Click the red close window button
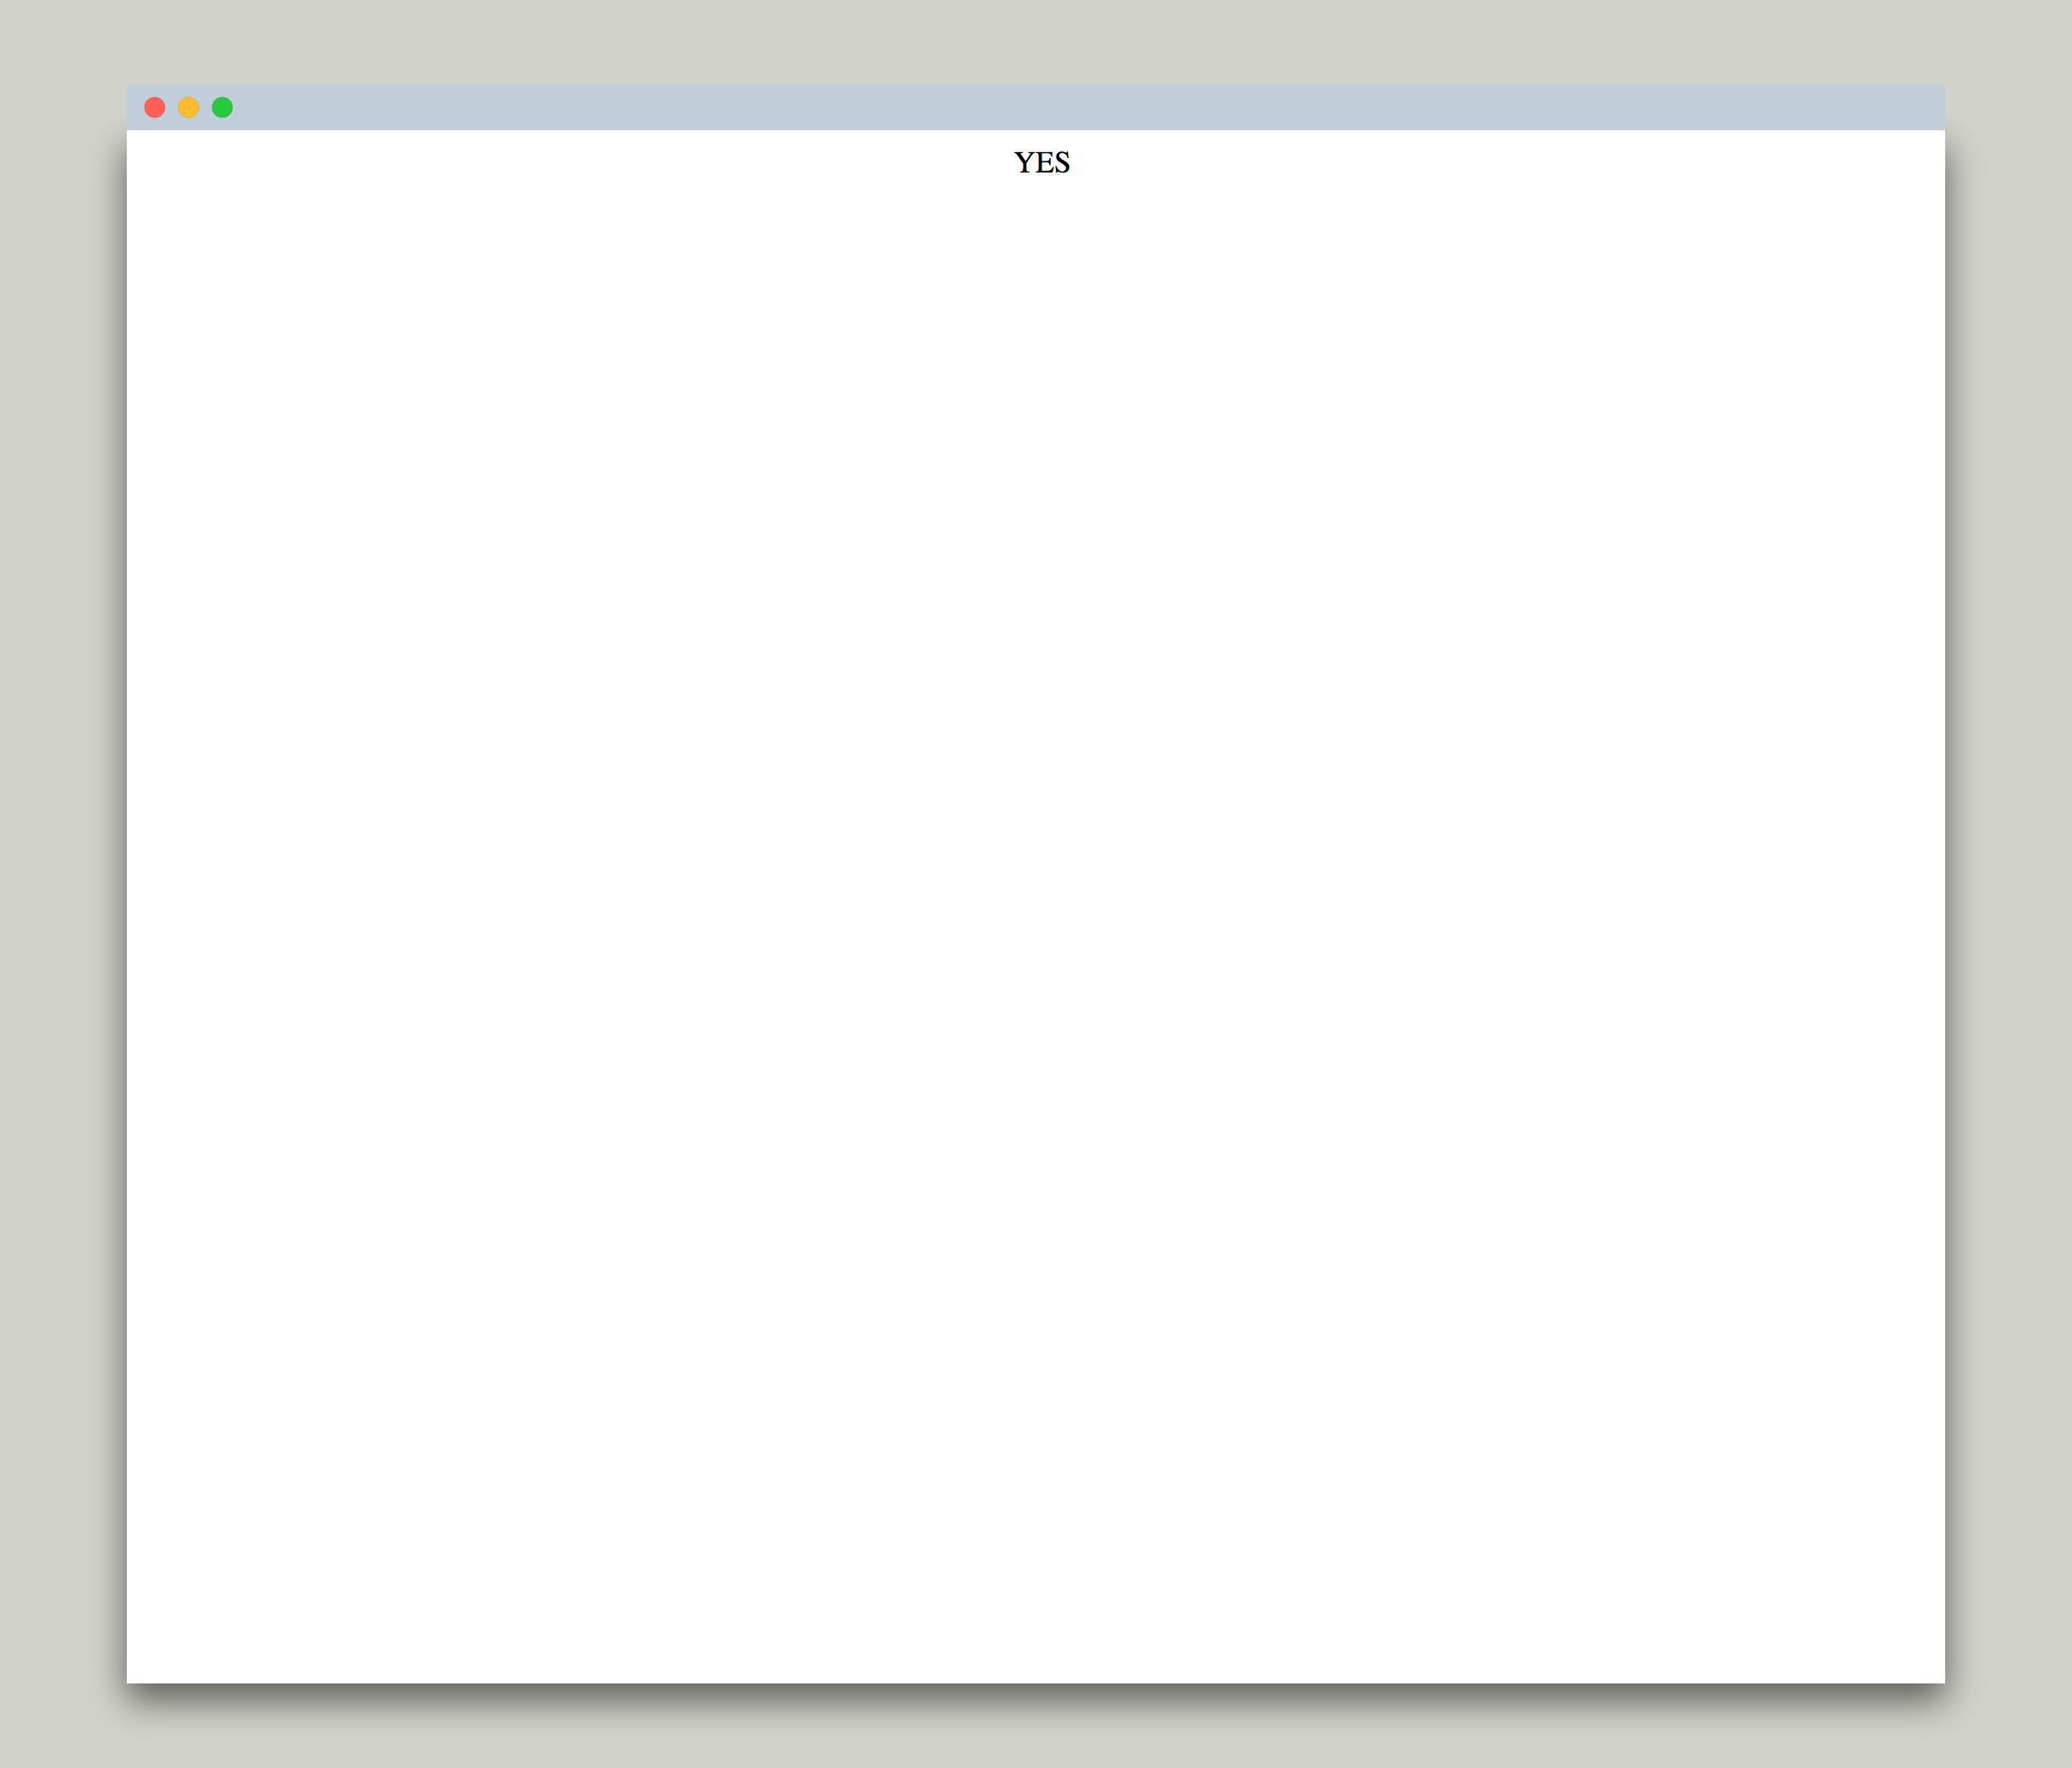This screenshot has height=1768, width=2072. [155, 107]
